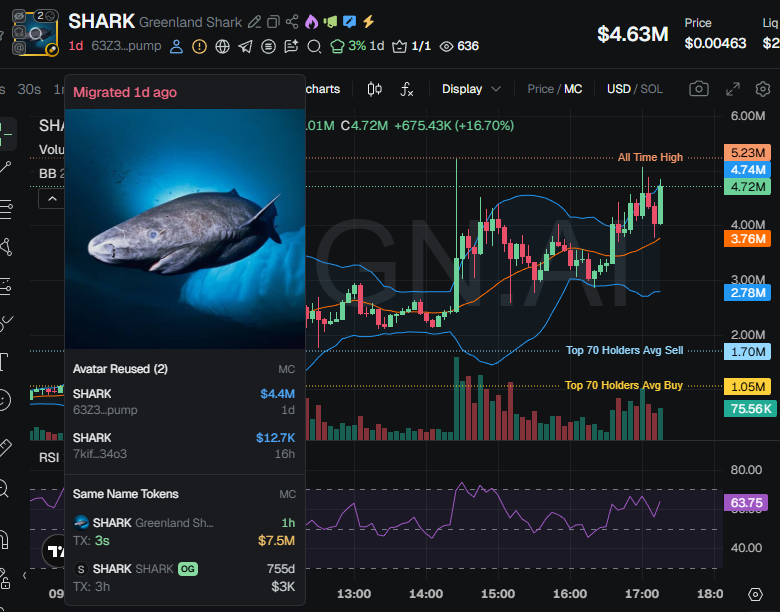Open the website globe icon
The height and width of the screenshot is (612, 780).
pos(222,47)
